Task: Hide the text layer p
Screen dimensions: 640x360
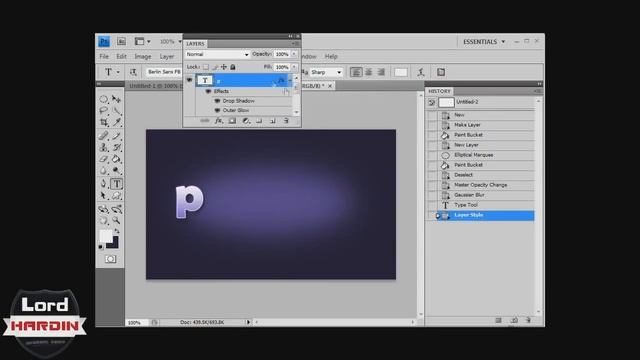Action: (x=189, y=80)
